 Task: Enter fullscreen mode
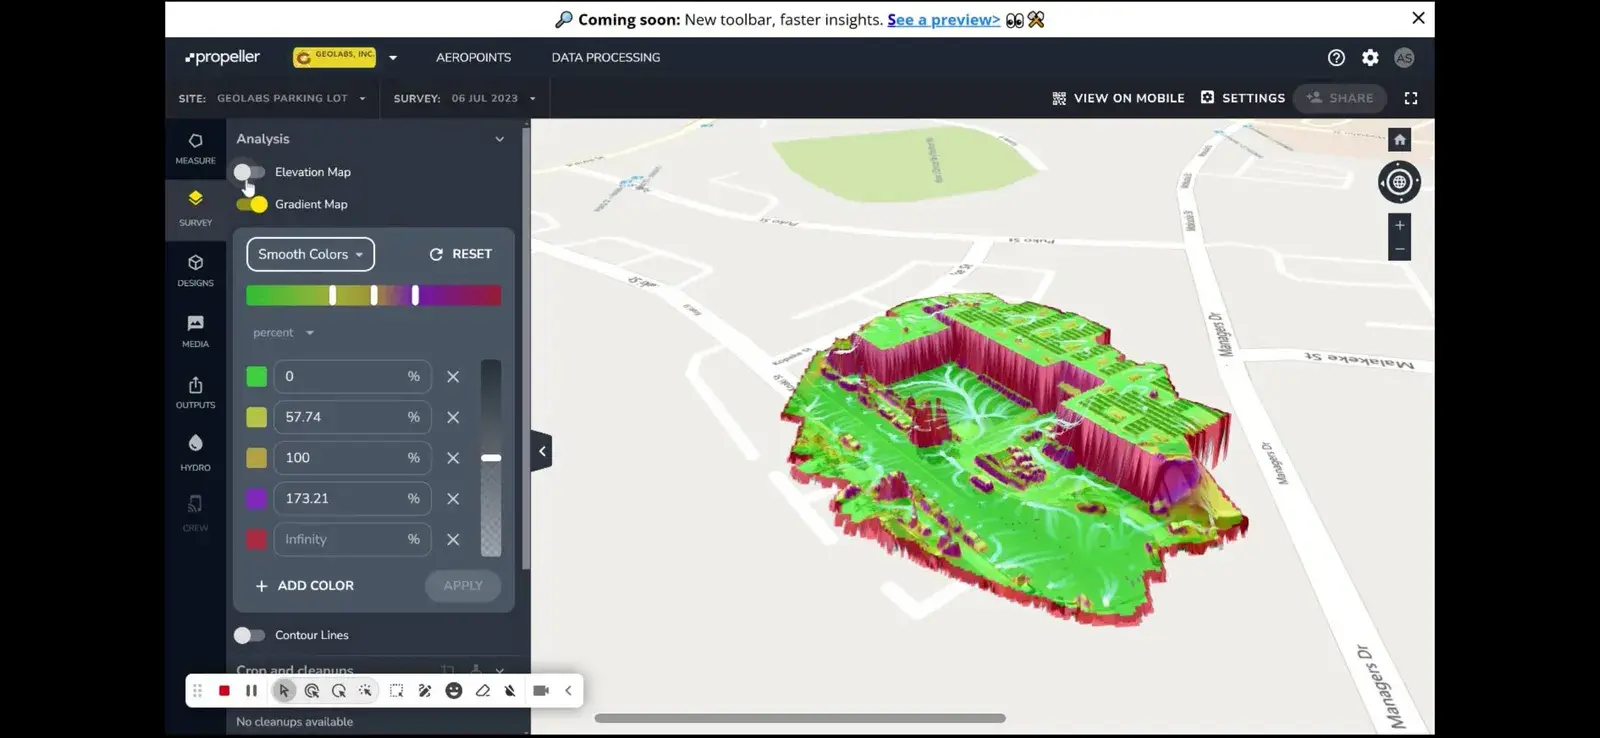(x=1411, y=98)
